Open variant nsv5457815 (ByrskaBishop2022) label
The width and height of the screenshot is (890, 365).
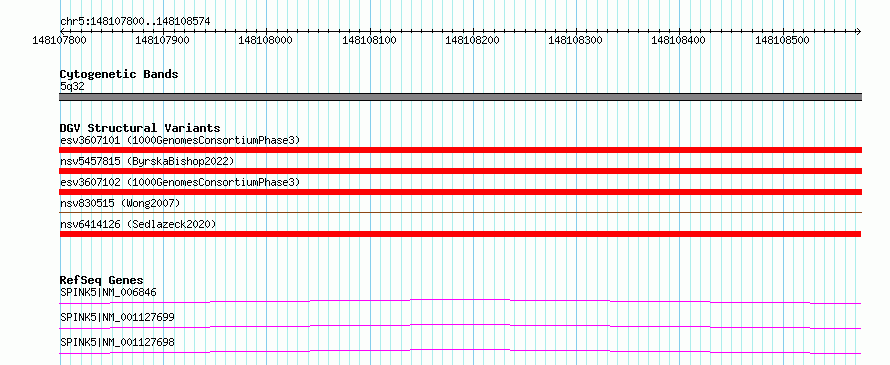click(147, 161)
